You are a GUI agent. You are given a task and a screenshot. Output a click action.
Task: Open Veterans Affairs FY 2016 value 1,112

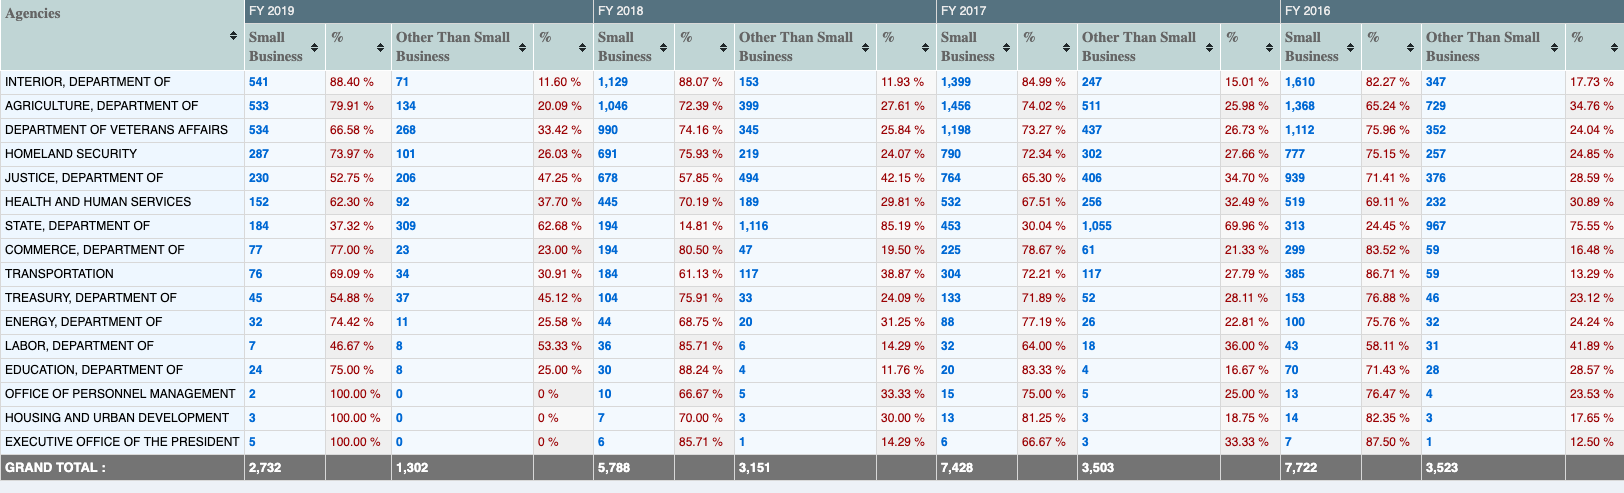(x=1300, y=130)
